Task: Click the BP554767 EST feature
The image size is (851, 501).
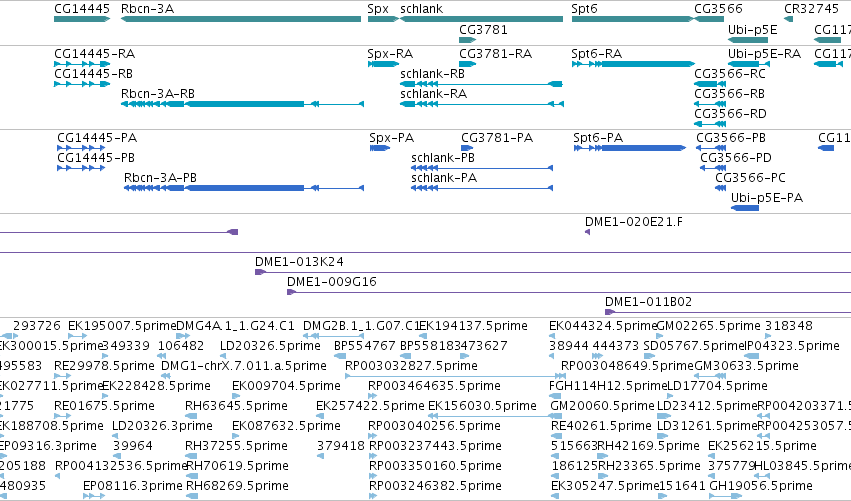Action: (x=340, y=356)
